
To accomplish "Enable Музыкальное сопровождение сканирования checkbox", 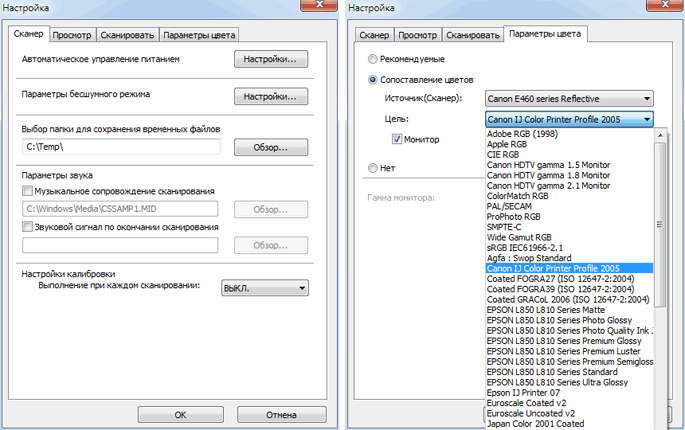I will click(27, 191).
